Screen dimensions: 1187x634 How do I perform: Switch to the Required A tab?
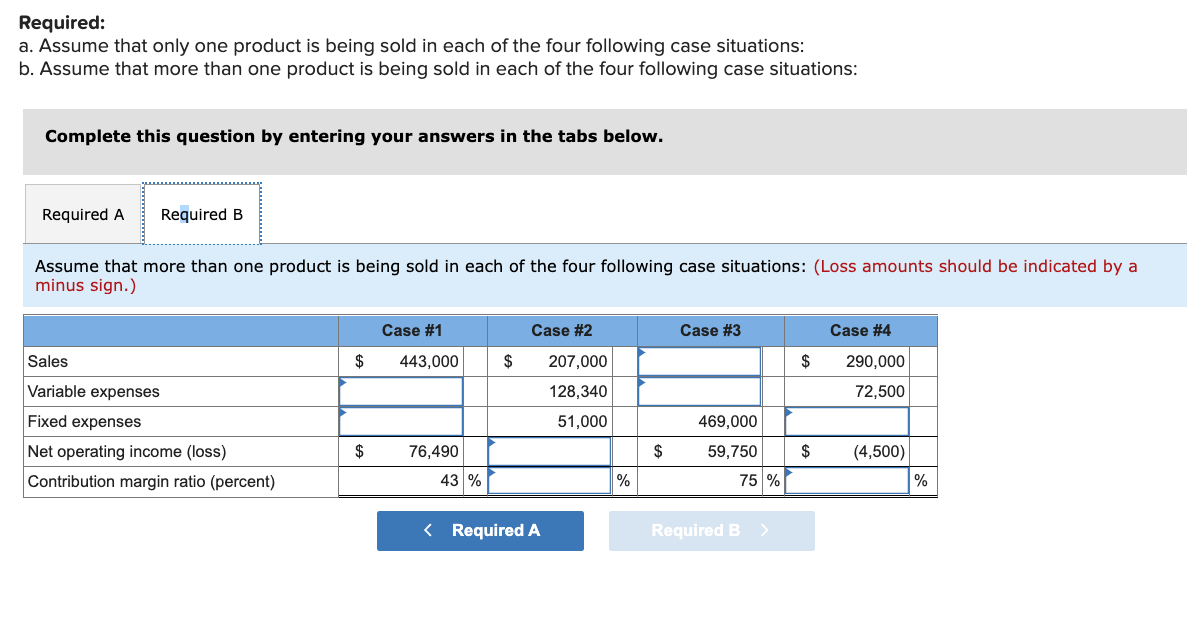[81, 213]
